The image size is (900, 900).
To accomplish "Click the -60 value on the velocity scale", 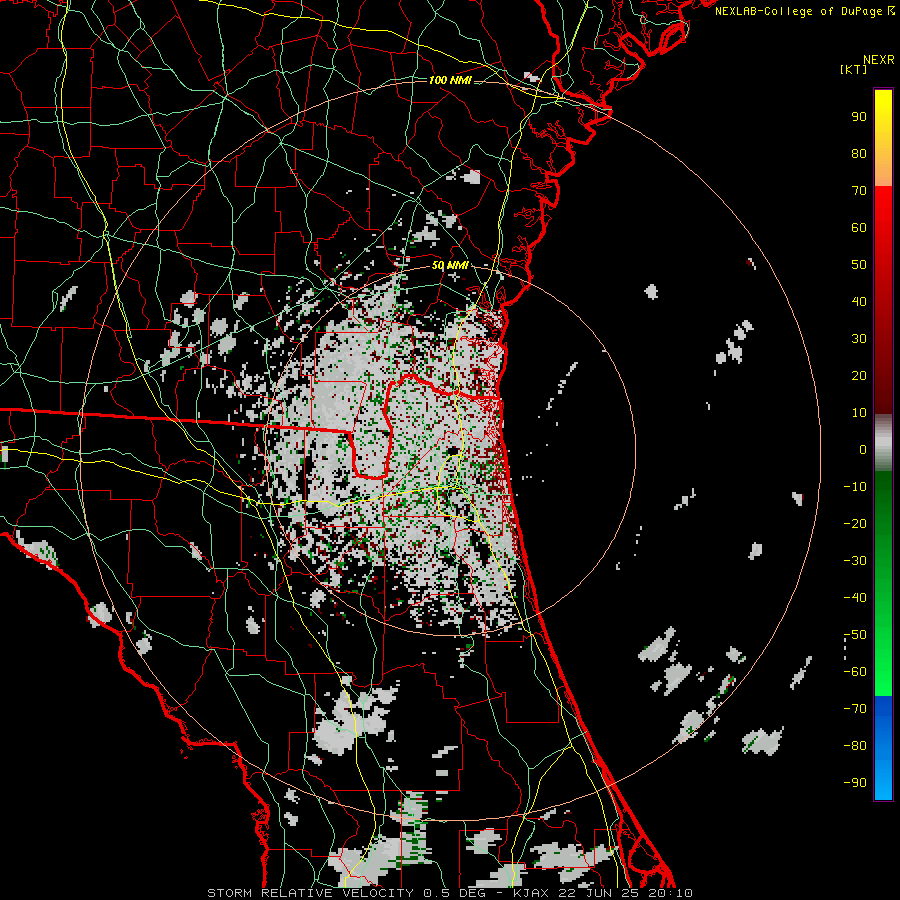I will pos(855,672).
